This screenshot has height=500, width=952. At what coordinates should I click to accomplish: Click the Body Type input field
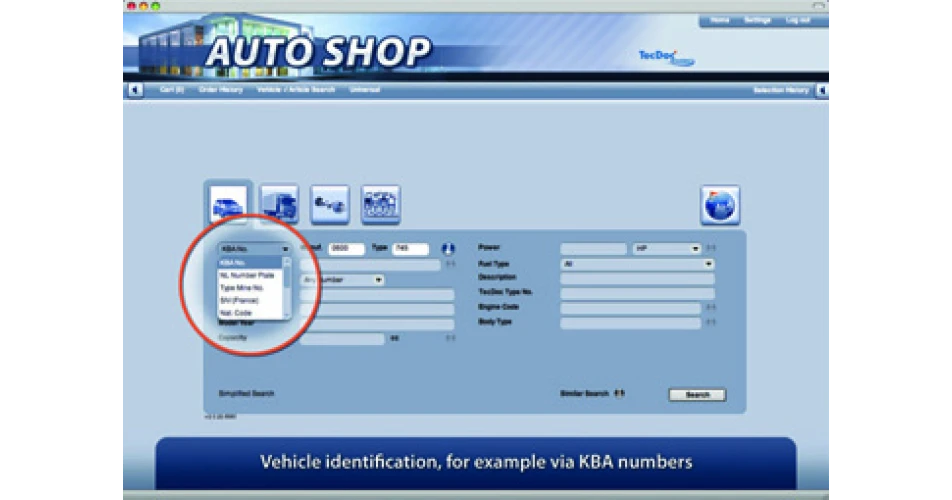(x=630, y=323)
